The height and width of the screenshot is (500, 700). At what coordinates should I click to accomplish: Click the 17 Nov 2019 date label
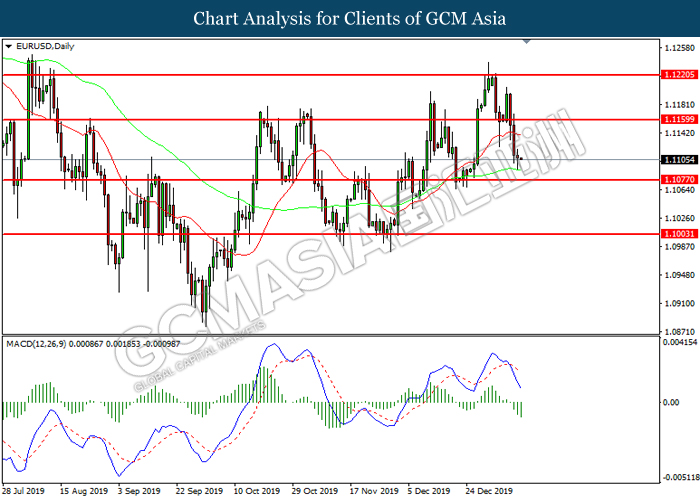click(x=374, y=491)
